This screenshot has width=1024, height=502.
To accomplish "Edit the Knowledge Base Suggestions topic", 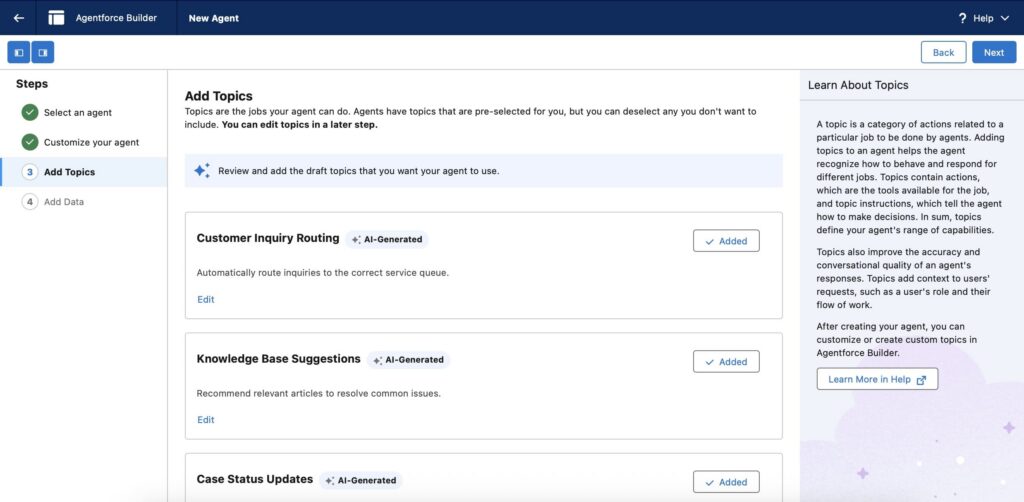I will (x=206, y=420).
